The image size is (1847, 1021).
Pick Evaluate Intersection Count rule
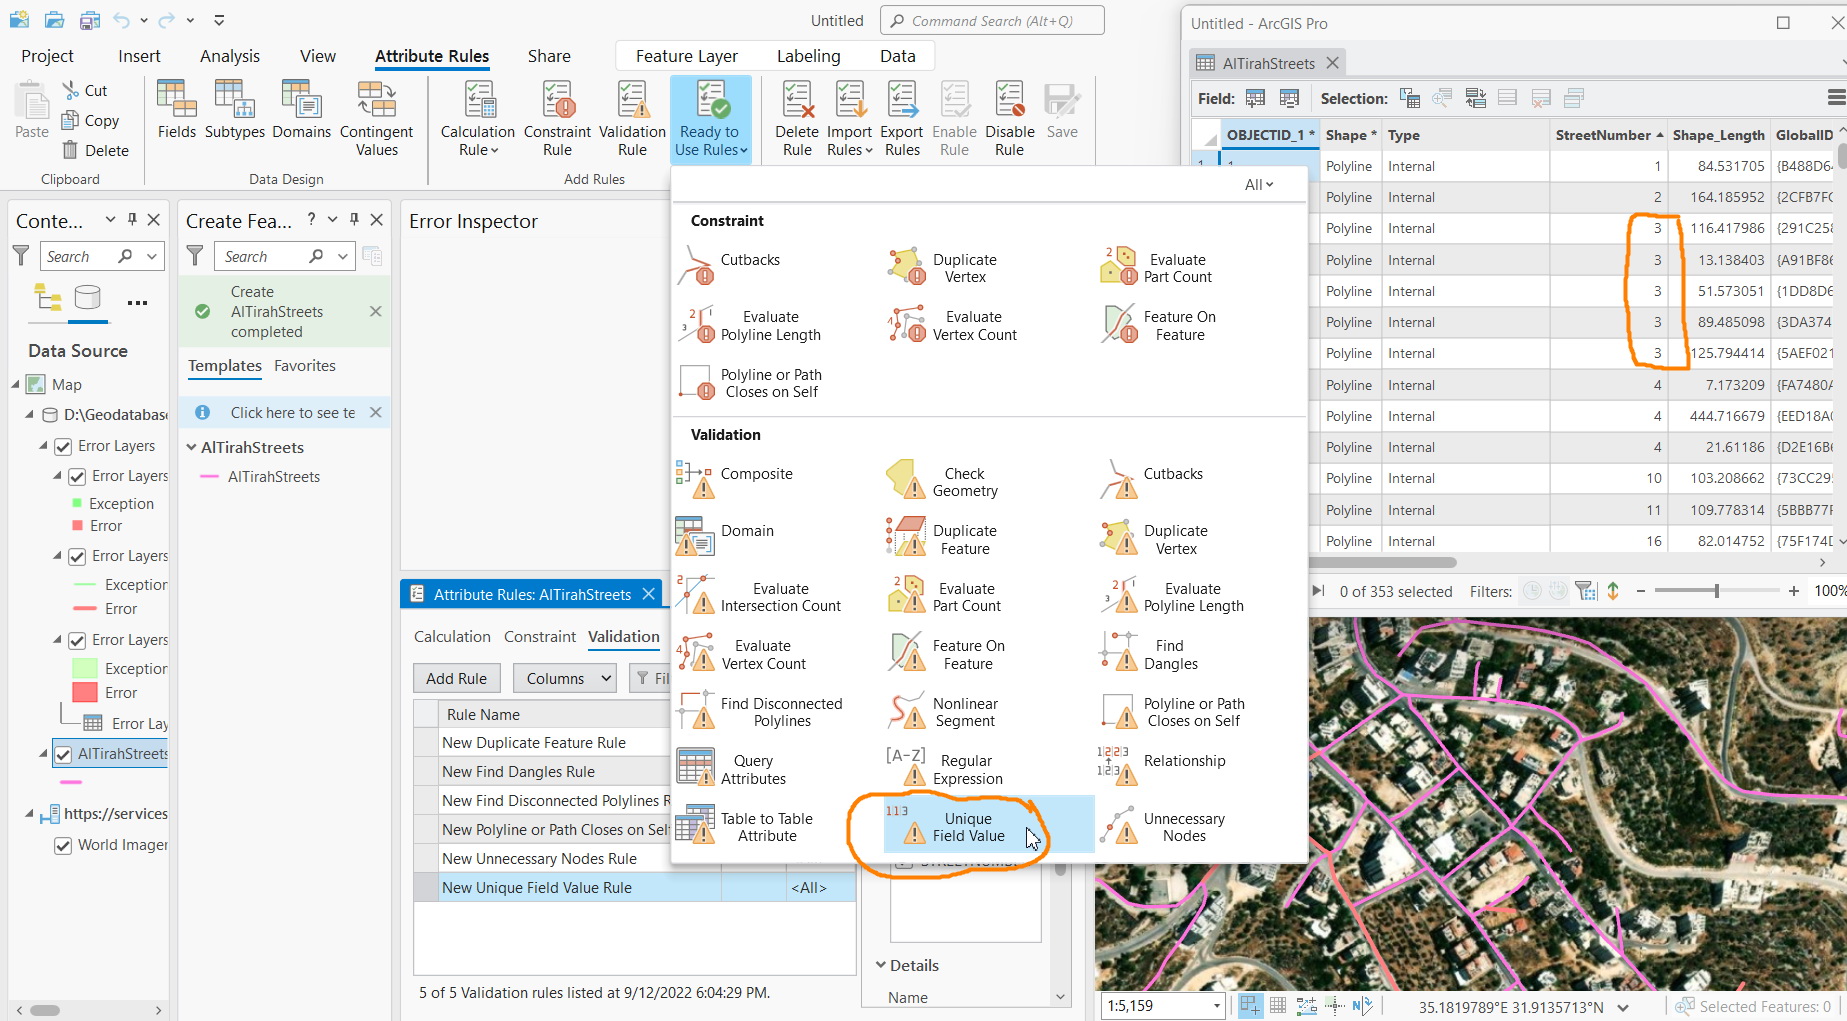759,597
